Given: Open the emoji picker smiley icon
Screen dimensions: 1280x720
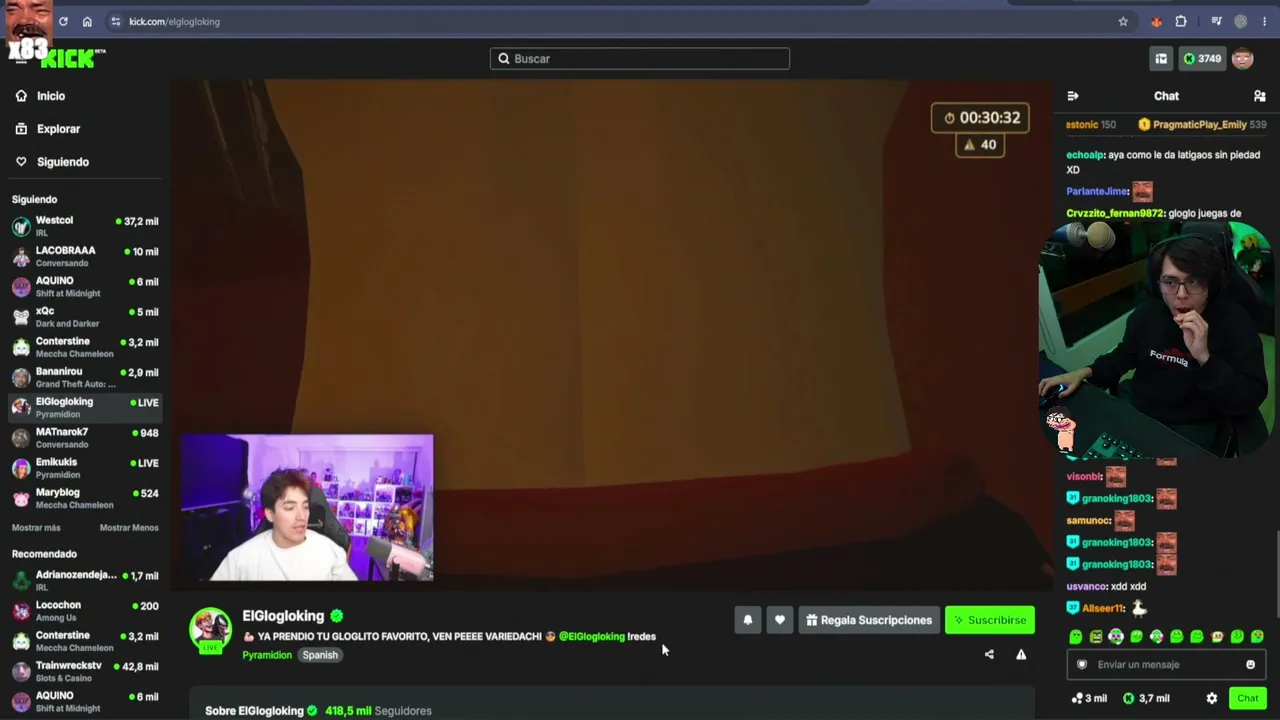Looking at the screenshot, I should [x=1250, y=665].
